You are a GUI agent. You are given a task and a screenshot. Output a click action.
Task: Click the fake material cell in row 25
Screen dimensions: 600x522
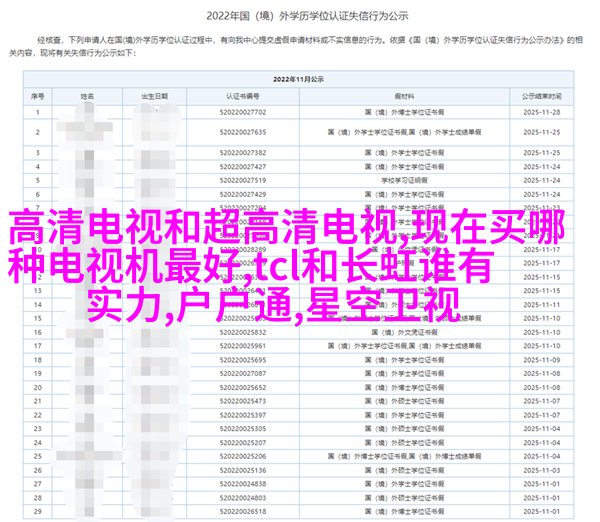pos(404,457)
